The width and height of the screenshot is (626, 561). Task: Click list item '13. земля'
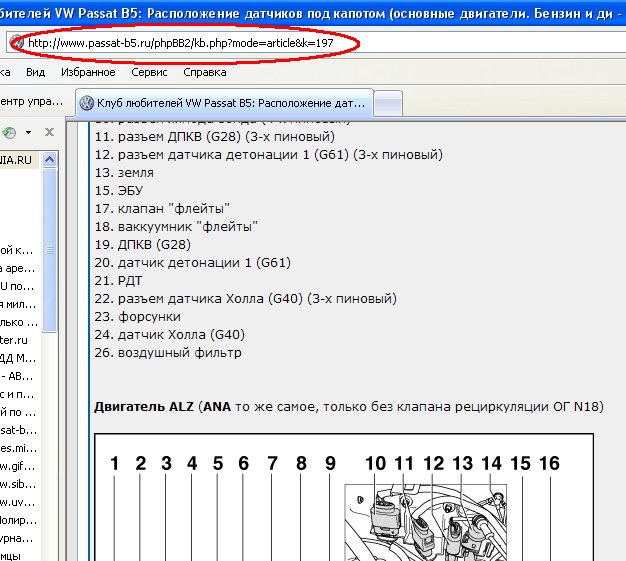coord(124,172)
